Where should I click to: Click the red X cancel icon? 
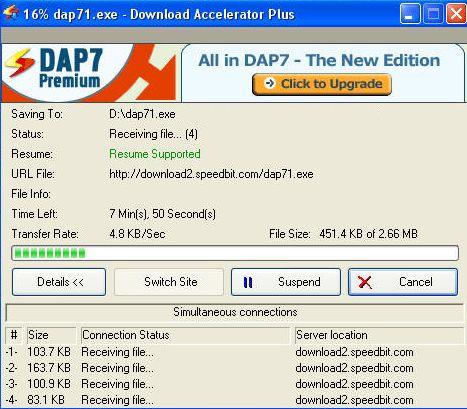(365, 282)
